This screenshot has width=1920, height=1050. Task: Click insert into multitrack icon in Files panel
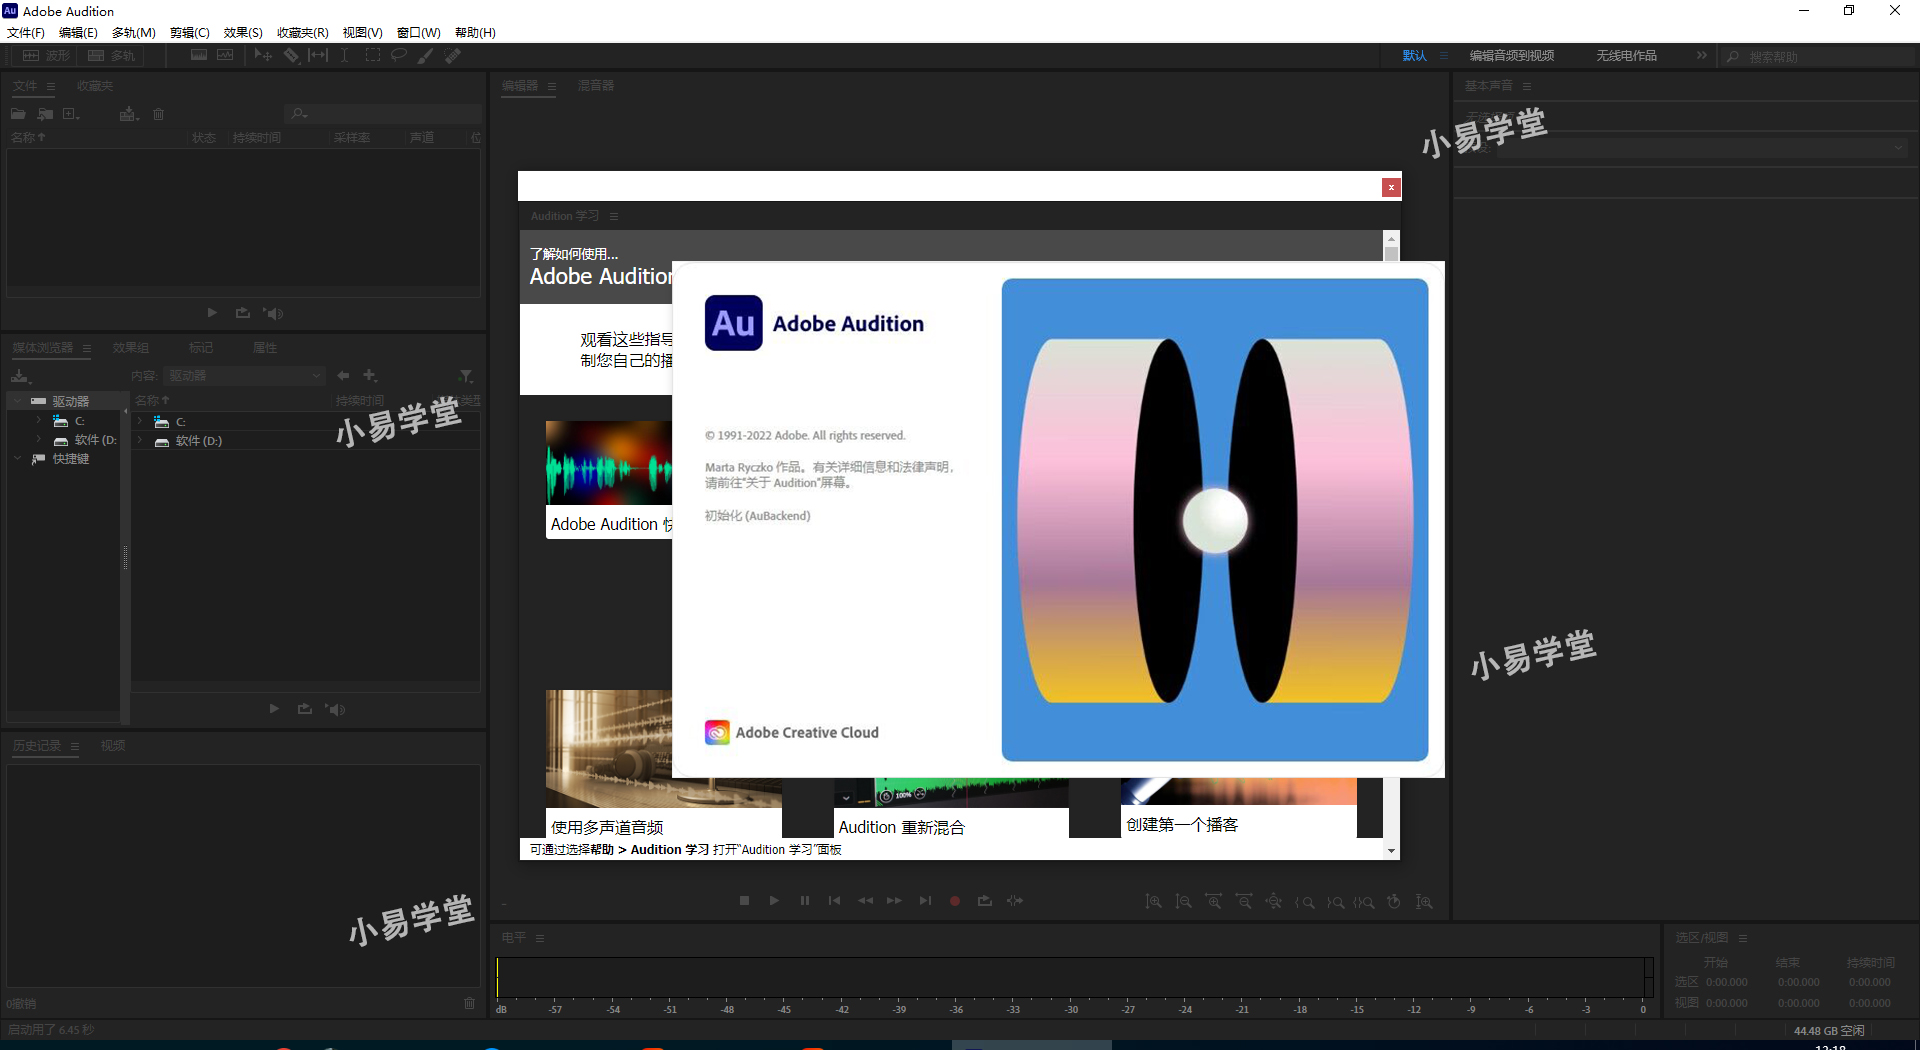(128, 114)
